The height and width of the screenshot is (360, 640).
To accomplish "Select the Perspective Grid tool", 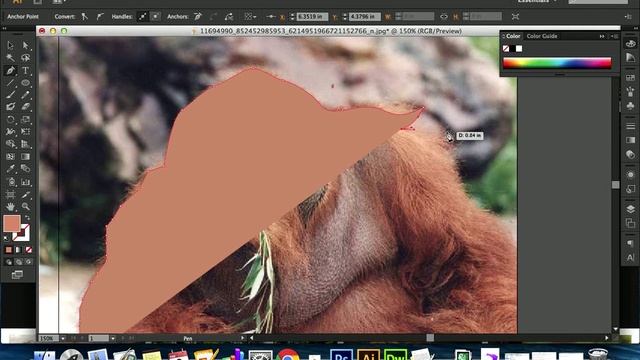I will (x=25, y=144).
